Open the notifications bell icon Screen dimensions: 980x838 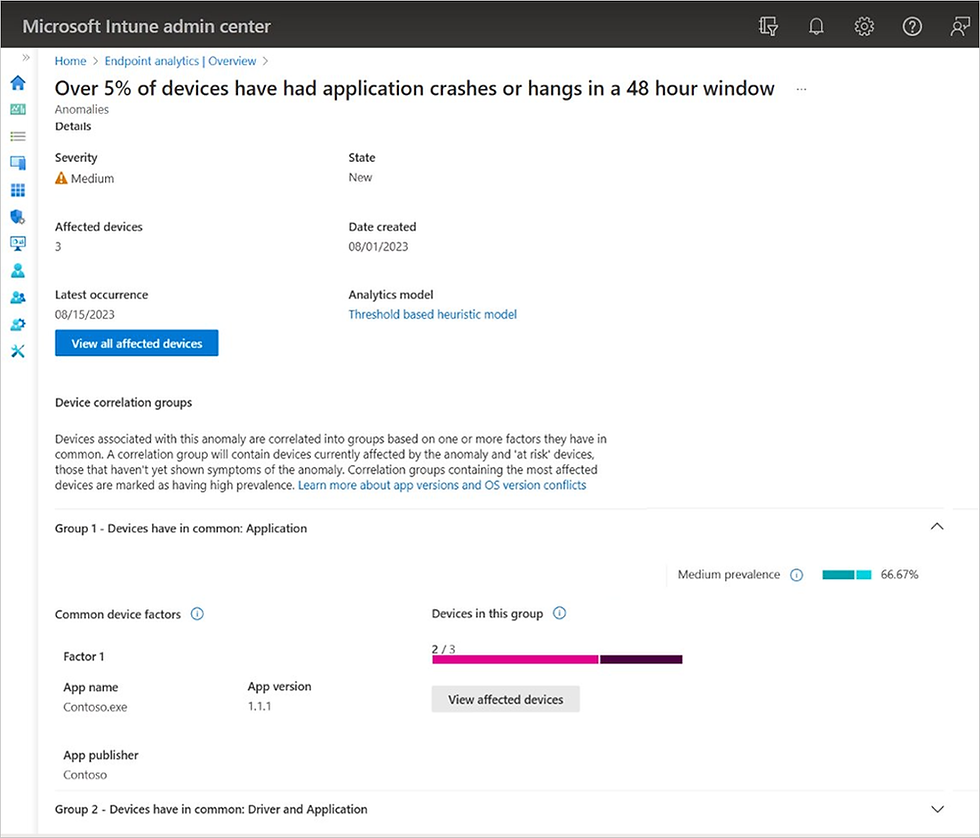(816, 26)
